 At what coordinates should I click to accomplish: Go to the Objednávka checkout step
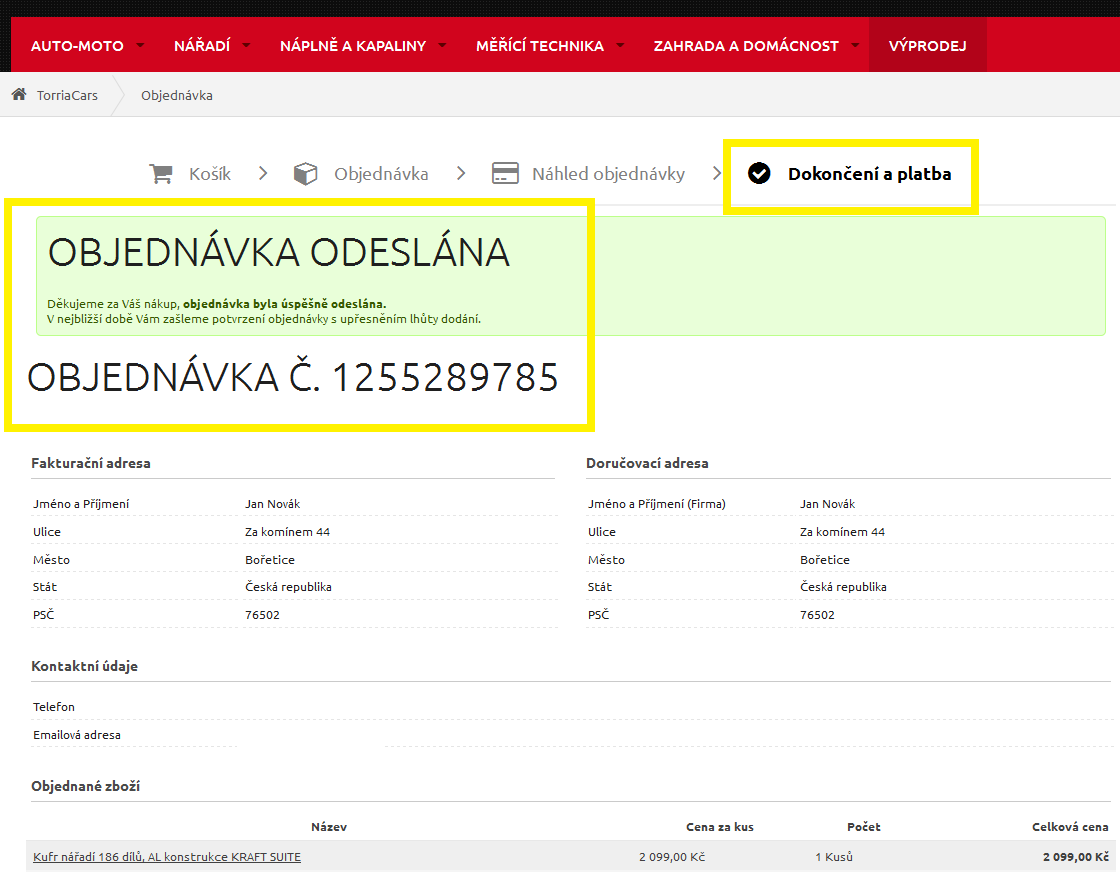click(381, 174)
